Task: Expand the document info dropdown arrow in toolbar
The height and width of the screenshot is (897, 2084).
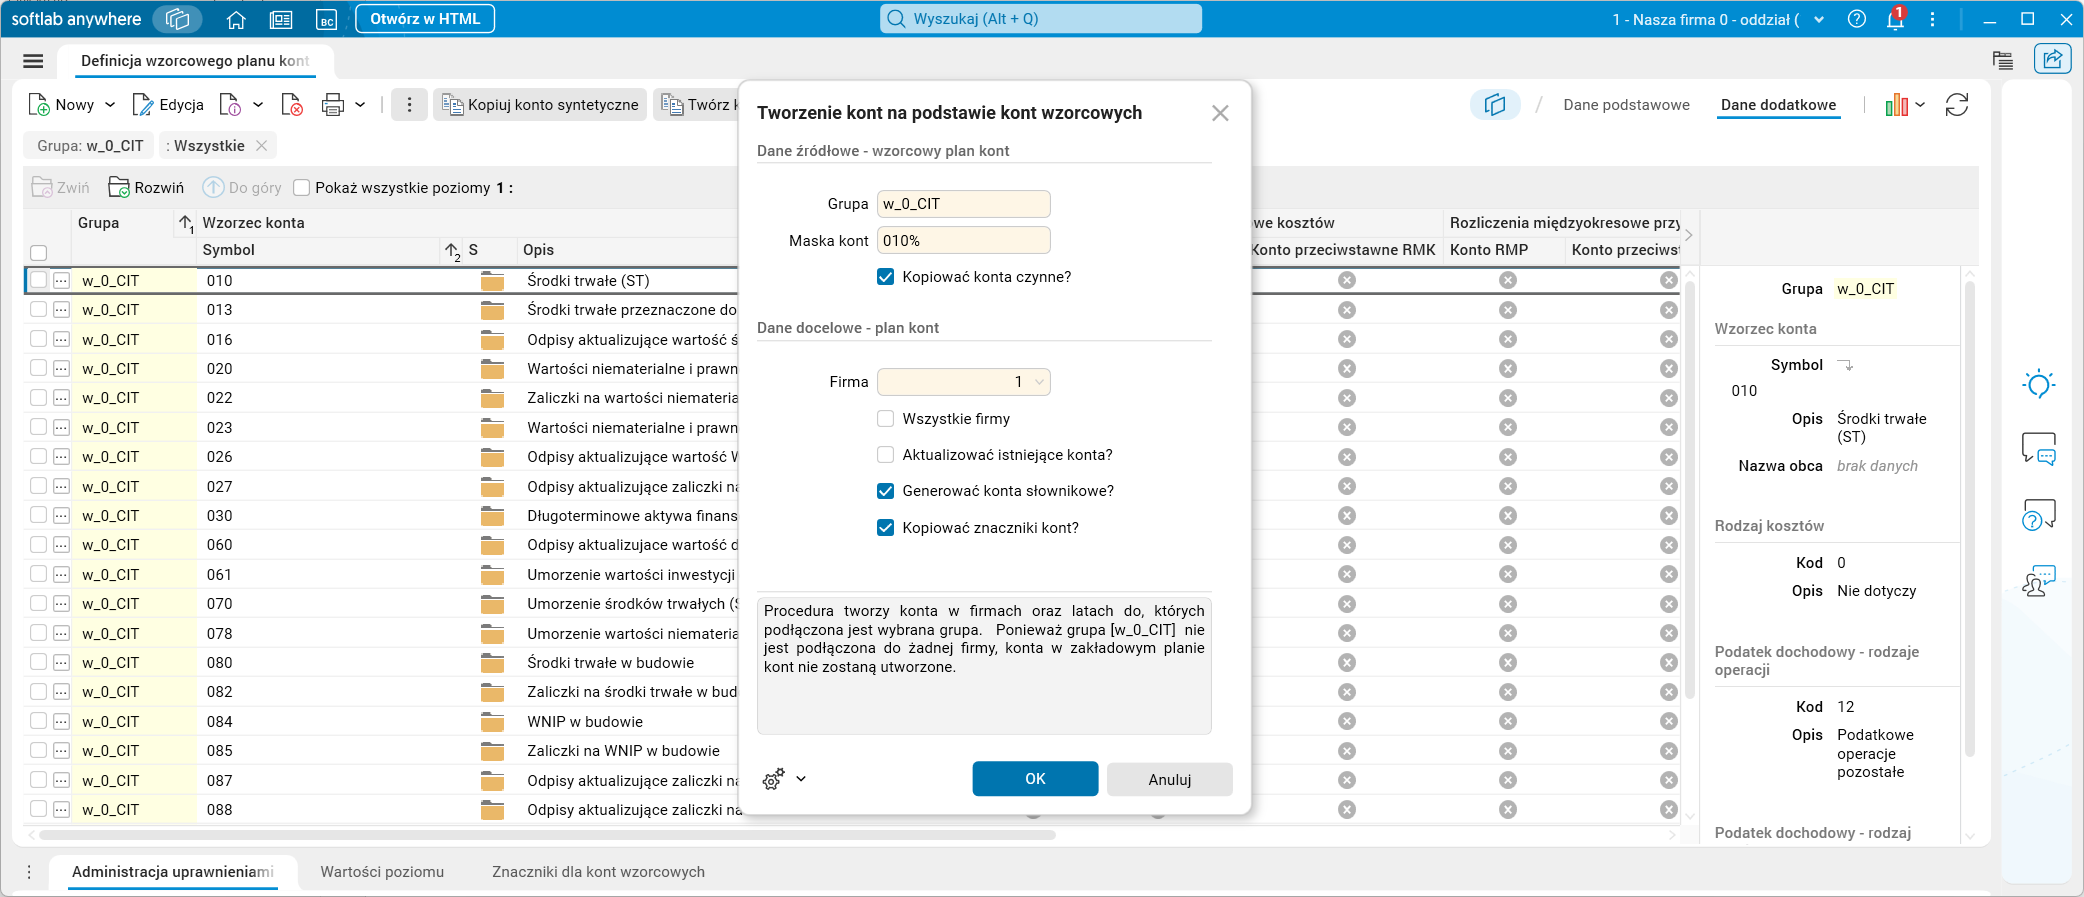Action: click(x=258, y=105)
